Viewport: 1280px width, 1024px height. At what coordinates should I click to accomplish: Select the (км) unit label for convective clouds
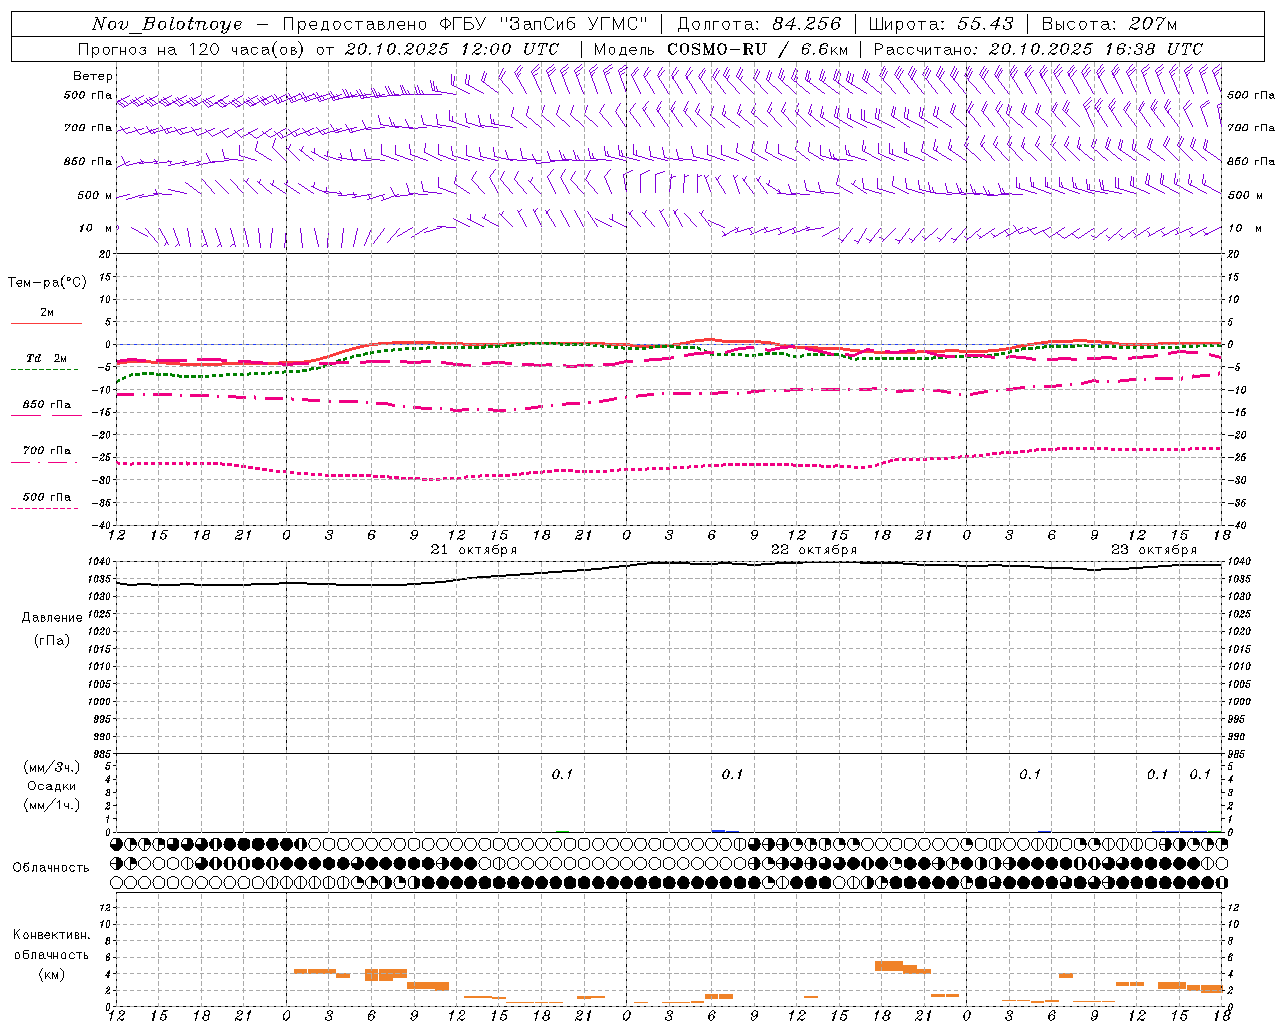coord(52,974)
